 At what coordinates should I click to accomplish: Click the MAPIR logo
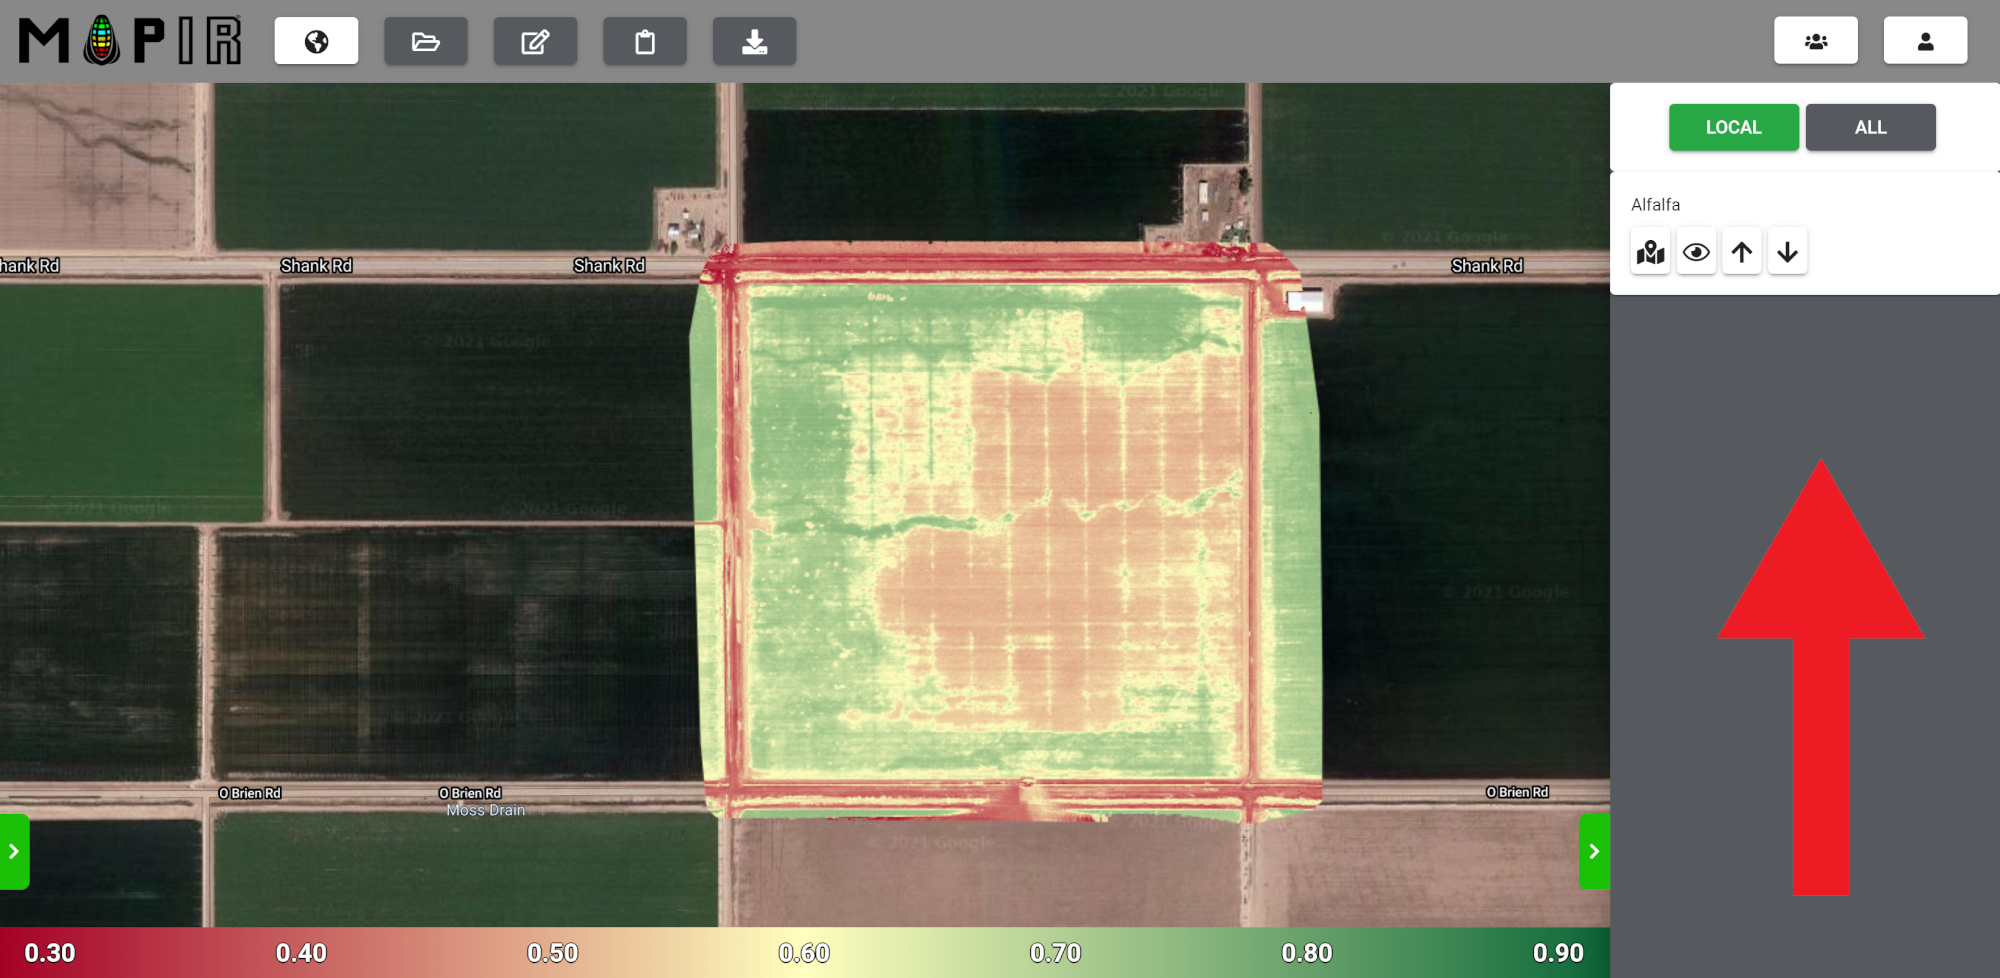130,41
